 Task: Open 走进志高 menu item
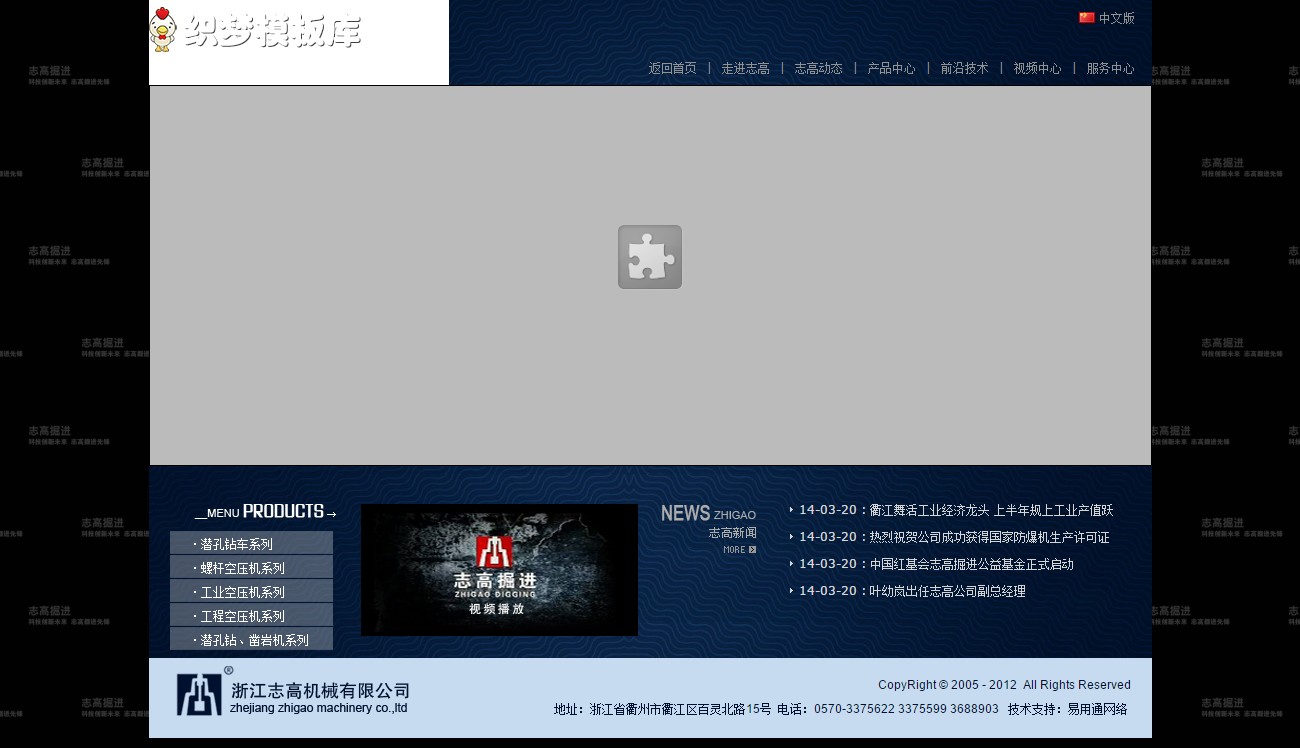745,69
